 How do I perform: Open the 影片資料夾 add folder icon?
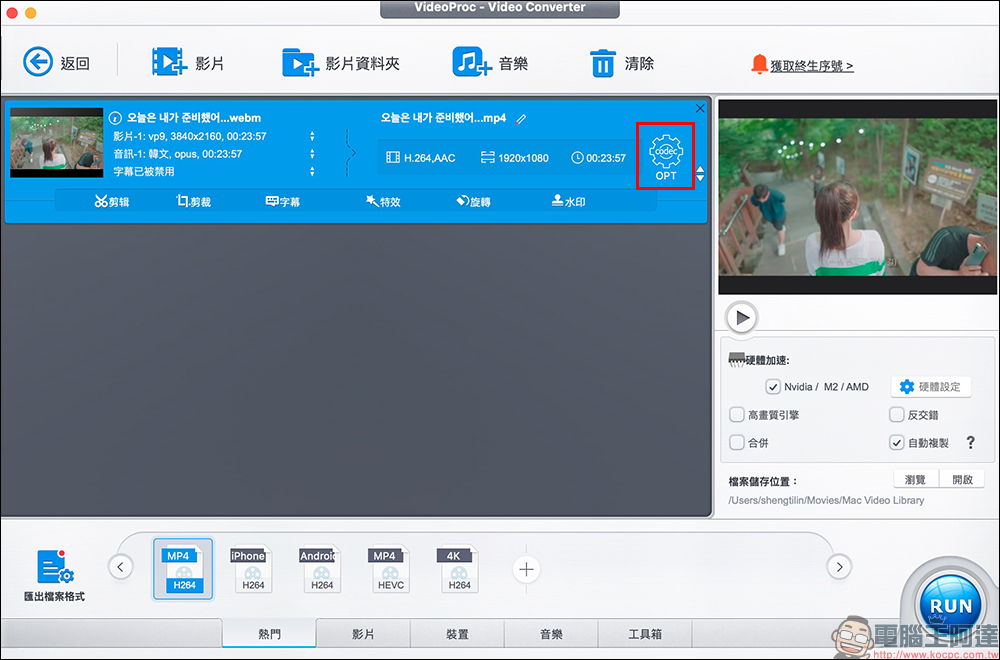point(299,62)
